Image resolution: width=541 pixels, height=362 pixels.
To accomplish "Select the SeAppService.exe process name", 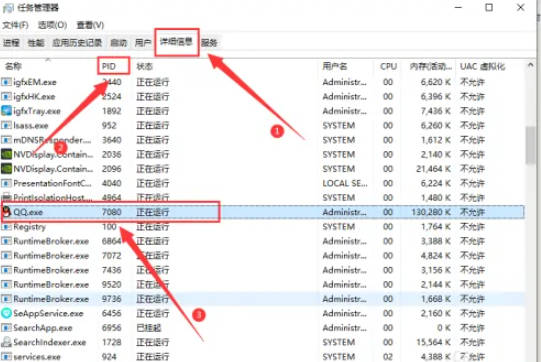I will click(48, 313).
